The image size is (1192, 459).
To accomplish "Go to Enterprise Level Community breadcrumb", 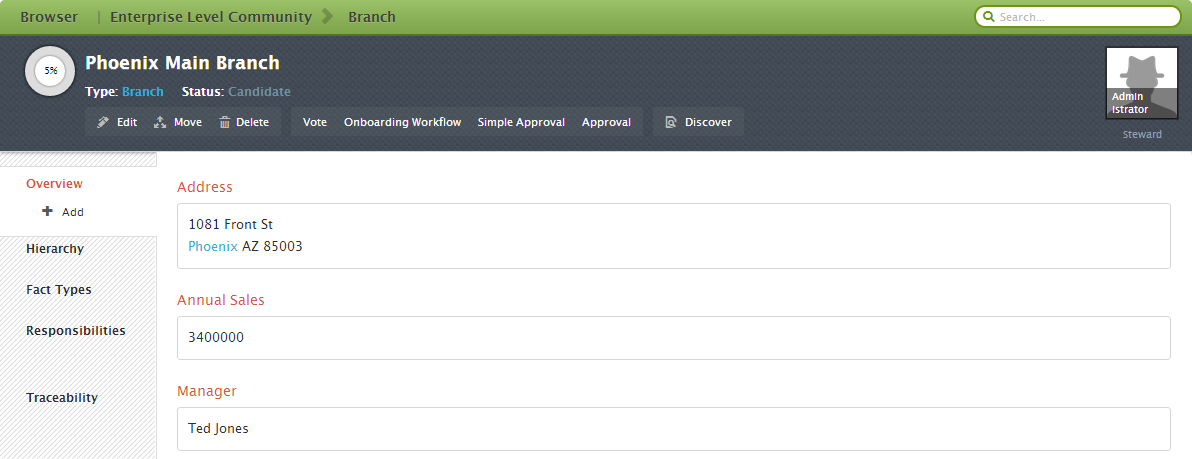I will (x=211, y=17).
